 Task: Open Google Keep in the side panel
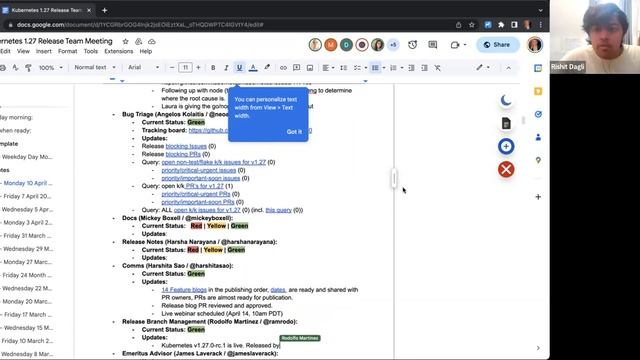click(x=538, y=91)
